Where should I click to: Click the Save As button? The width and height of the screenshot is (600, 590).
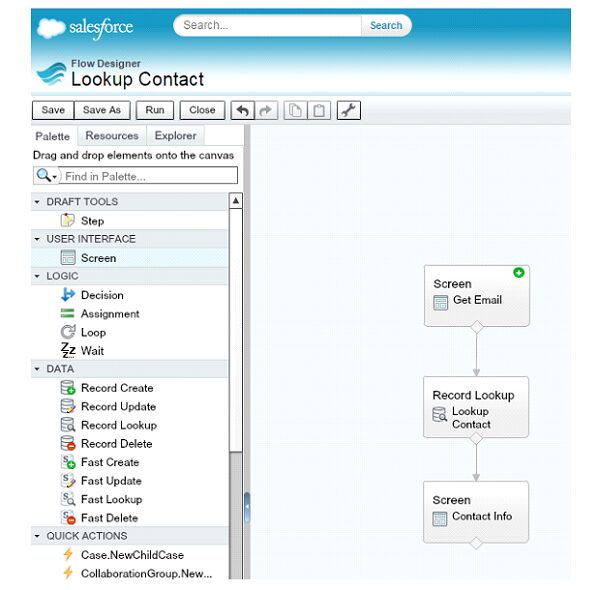(101, 111)
